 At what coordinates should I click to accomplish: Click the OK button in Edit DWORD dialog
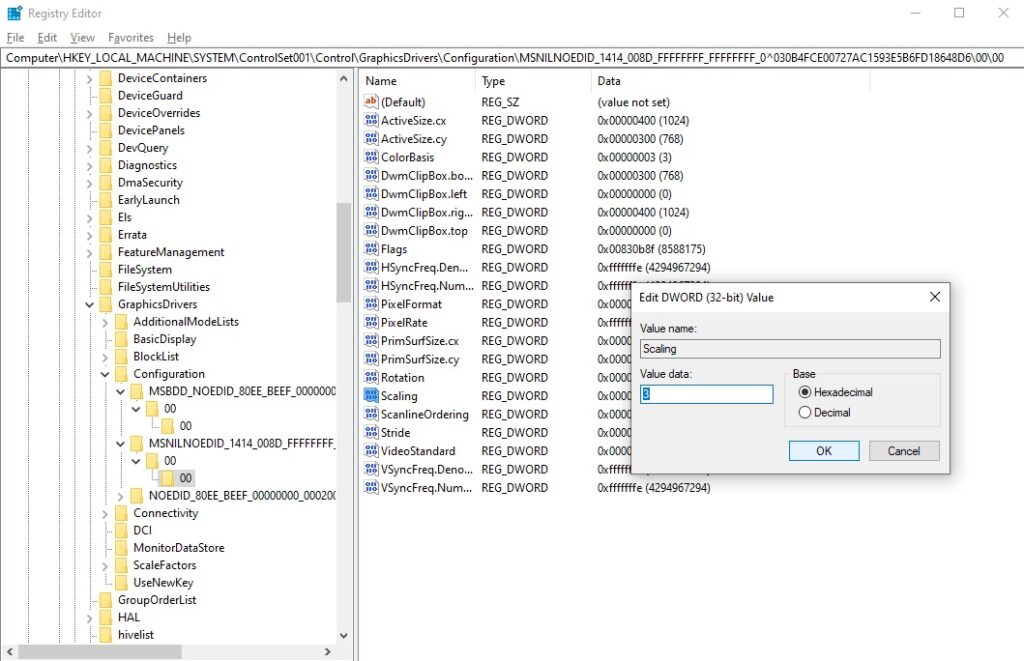[823, 450]
